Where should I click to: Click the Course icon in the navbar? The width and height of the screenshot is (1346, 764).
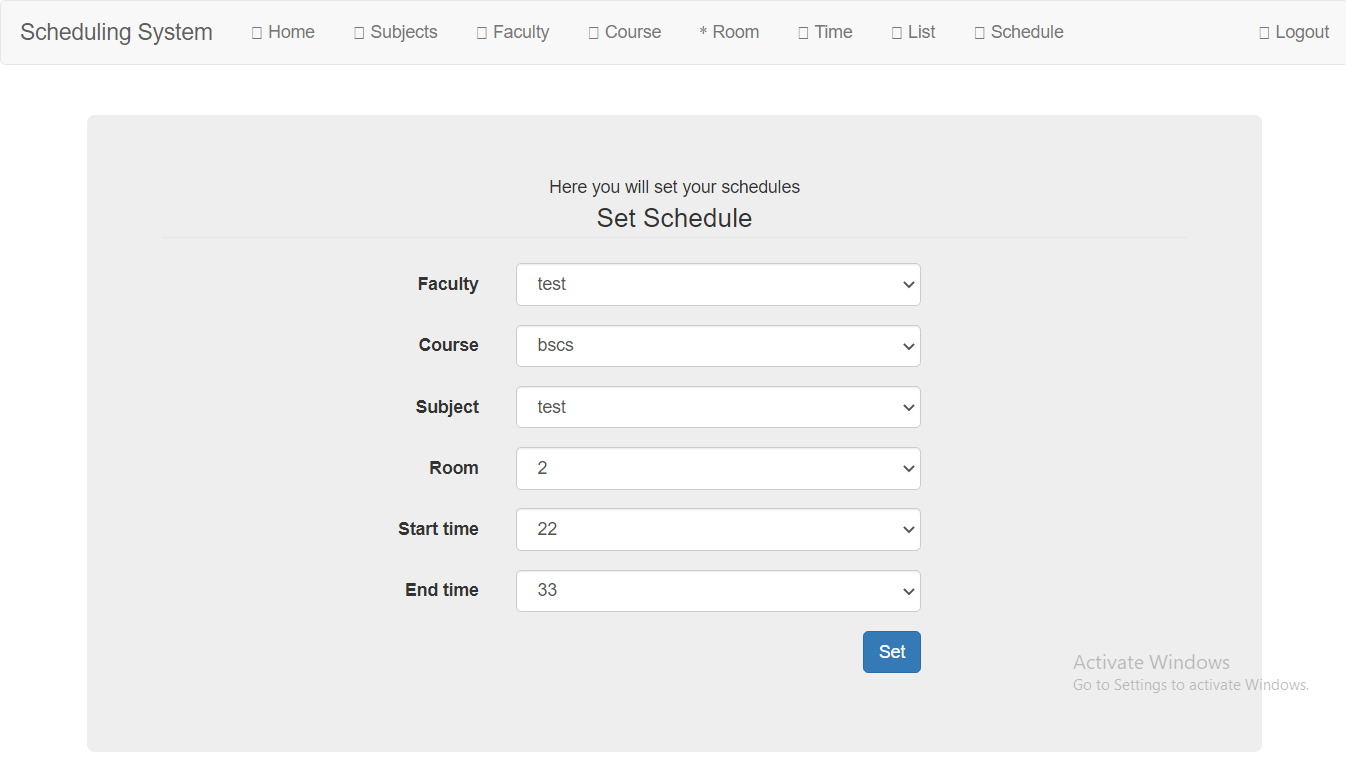591,31
